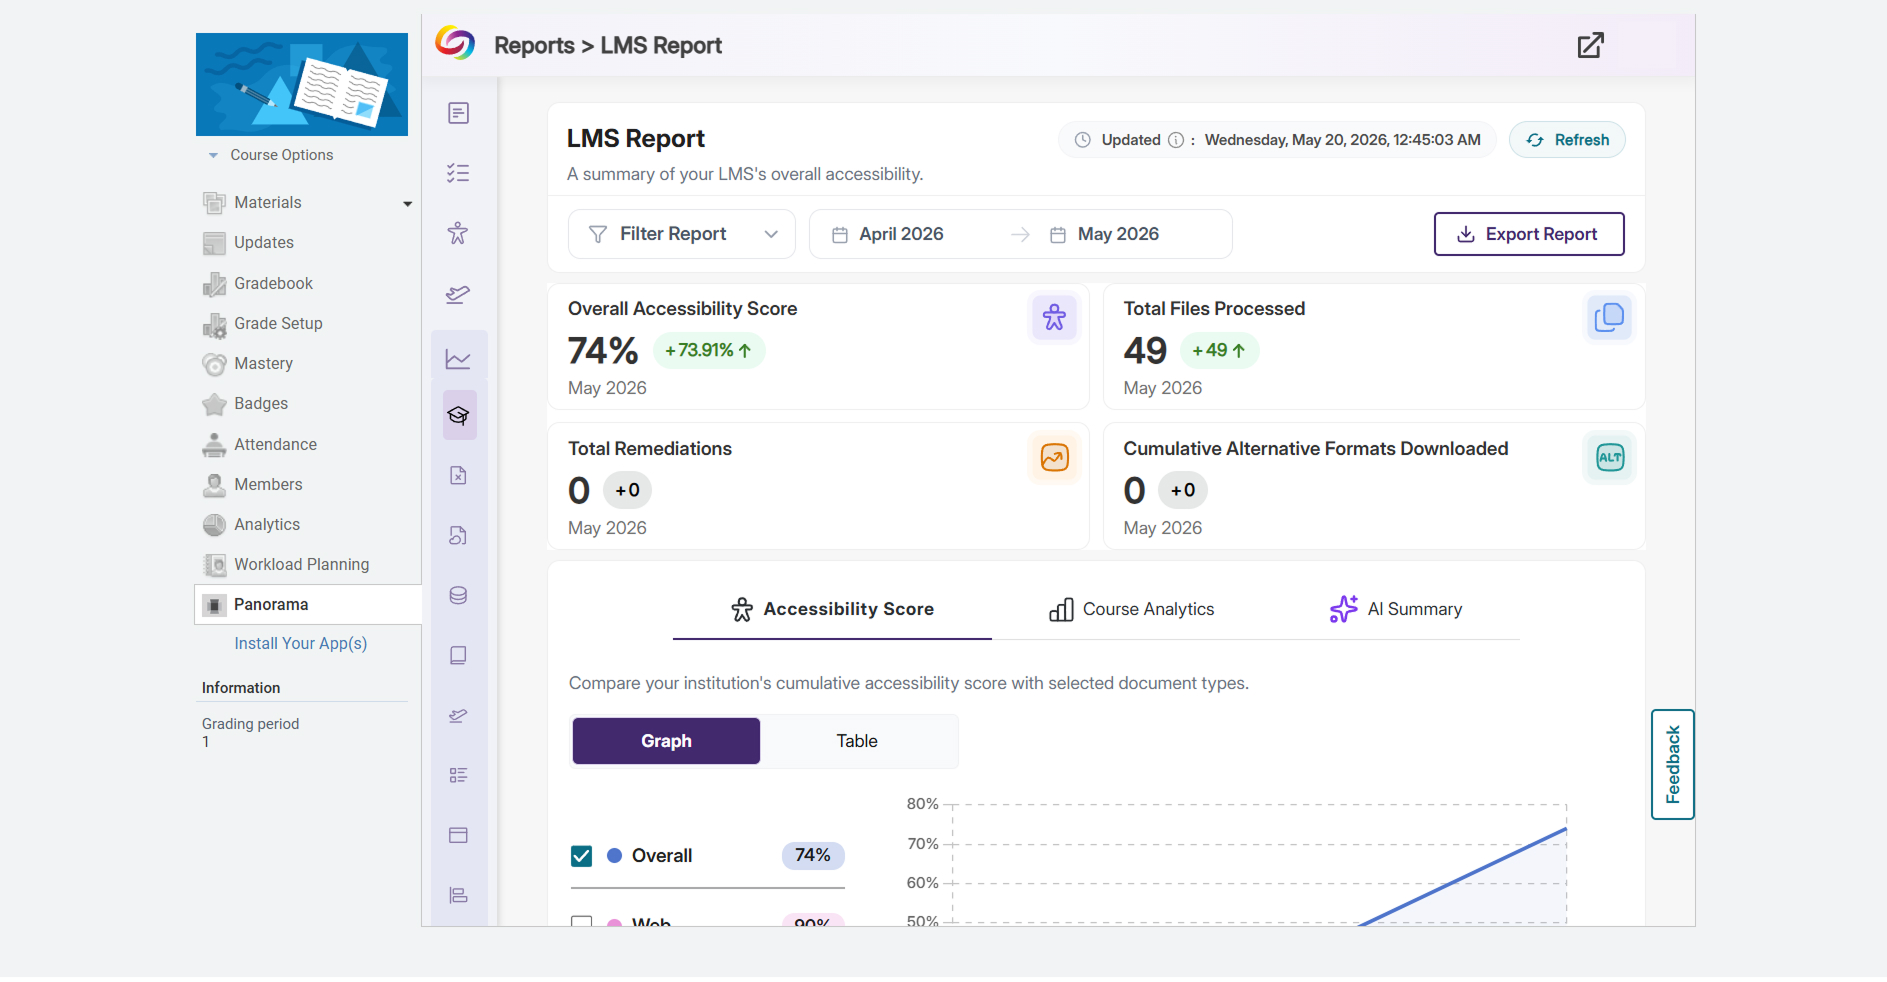This screenshot has width=1887, height=982.
Task: Refresh the LMS report data
Action: [x=1567, y=140]
